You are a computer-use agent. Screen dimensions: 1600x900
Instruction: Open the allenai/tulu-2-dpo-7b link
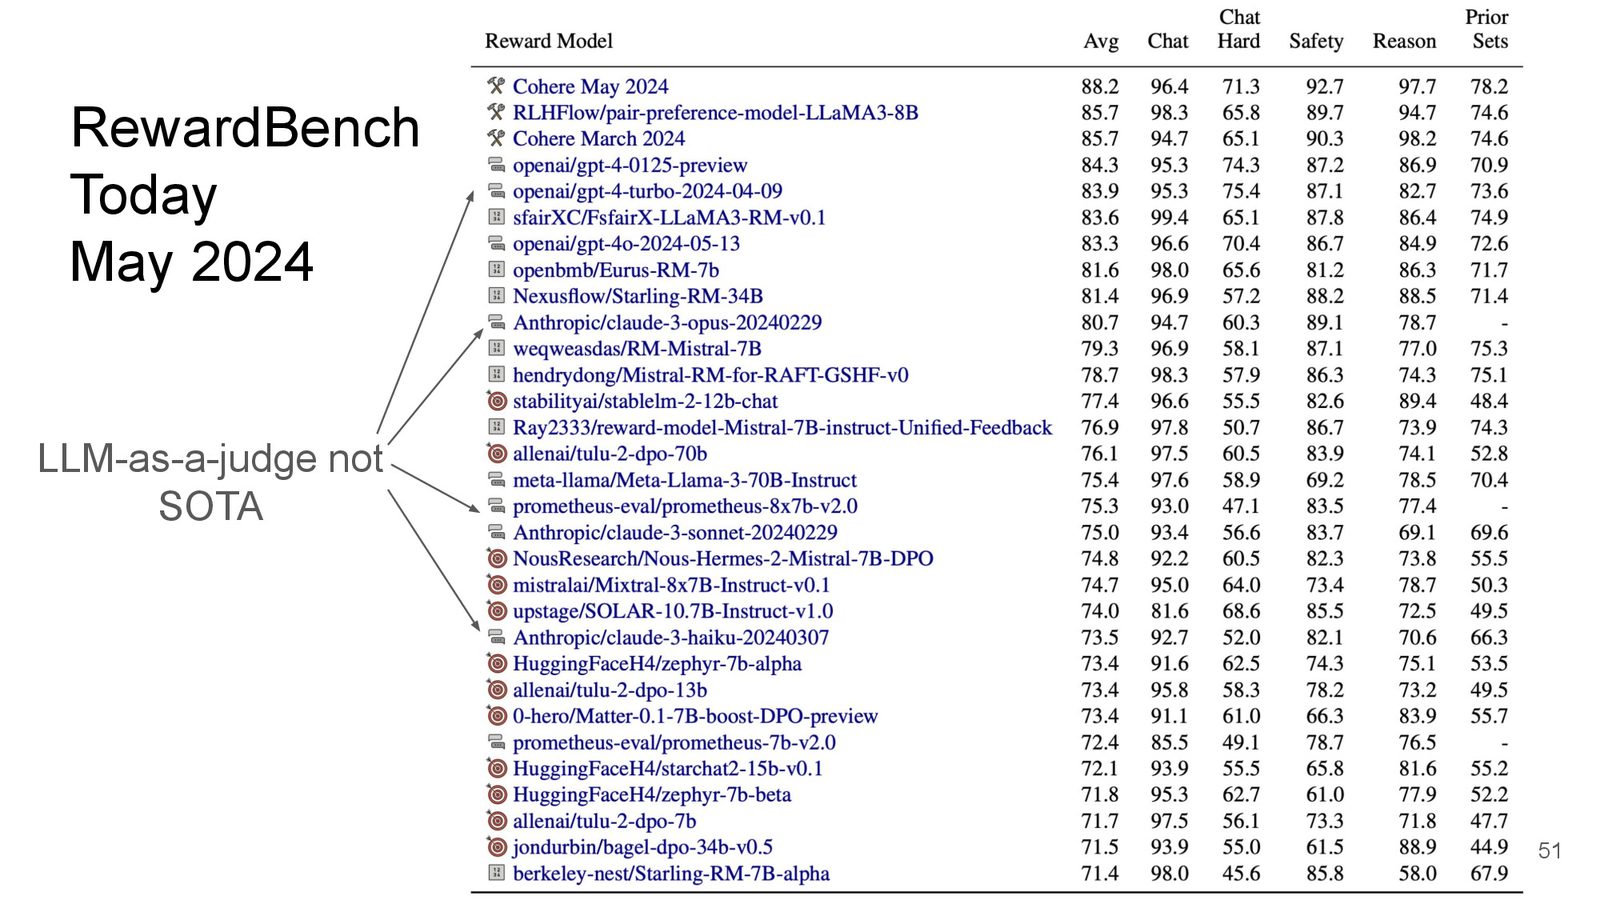604,821
